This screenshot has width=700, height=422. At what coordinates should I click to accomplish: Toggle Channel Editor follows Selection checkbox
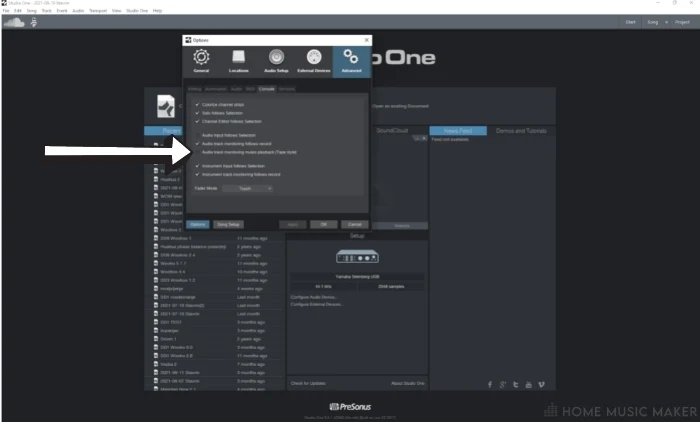point(197,121)
